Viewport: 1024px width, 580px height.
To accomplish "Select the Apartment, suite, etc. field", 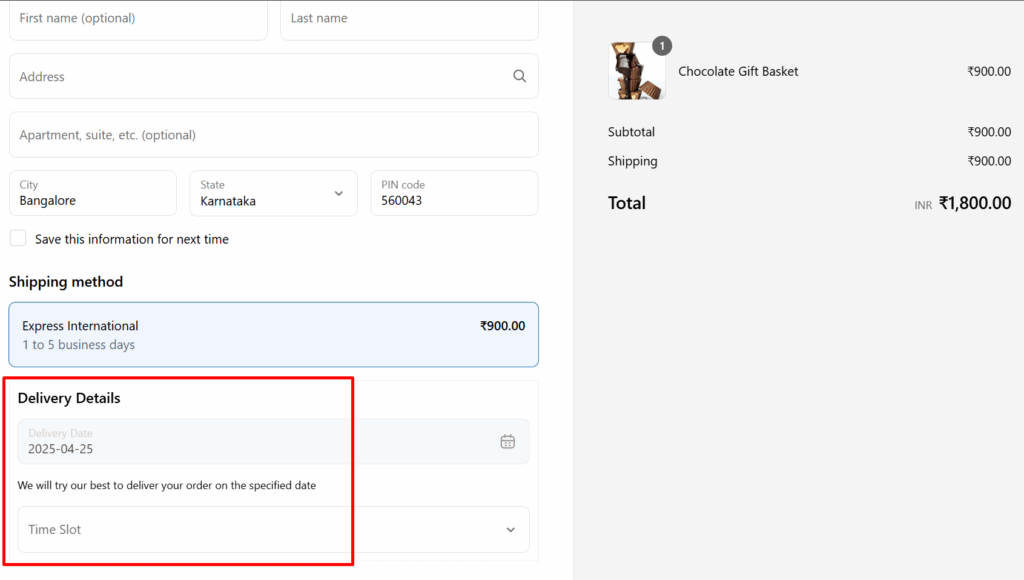I will 273,135.
